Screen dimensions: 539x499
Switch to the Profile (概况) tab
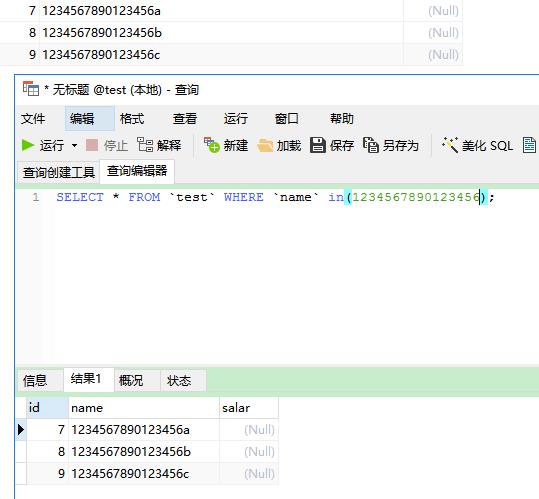click(137, 380)
